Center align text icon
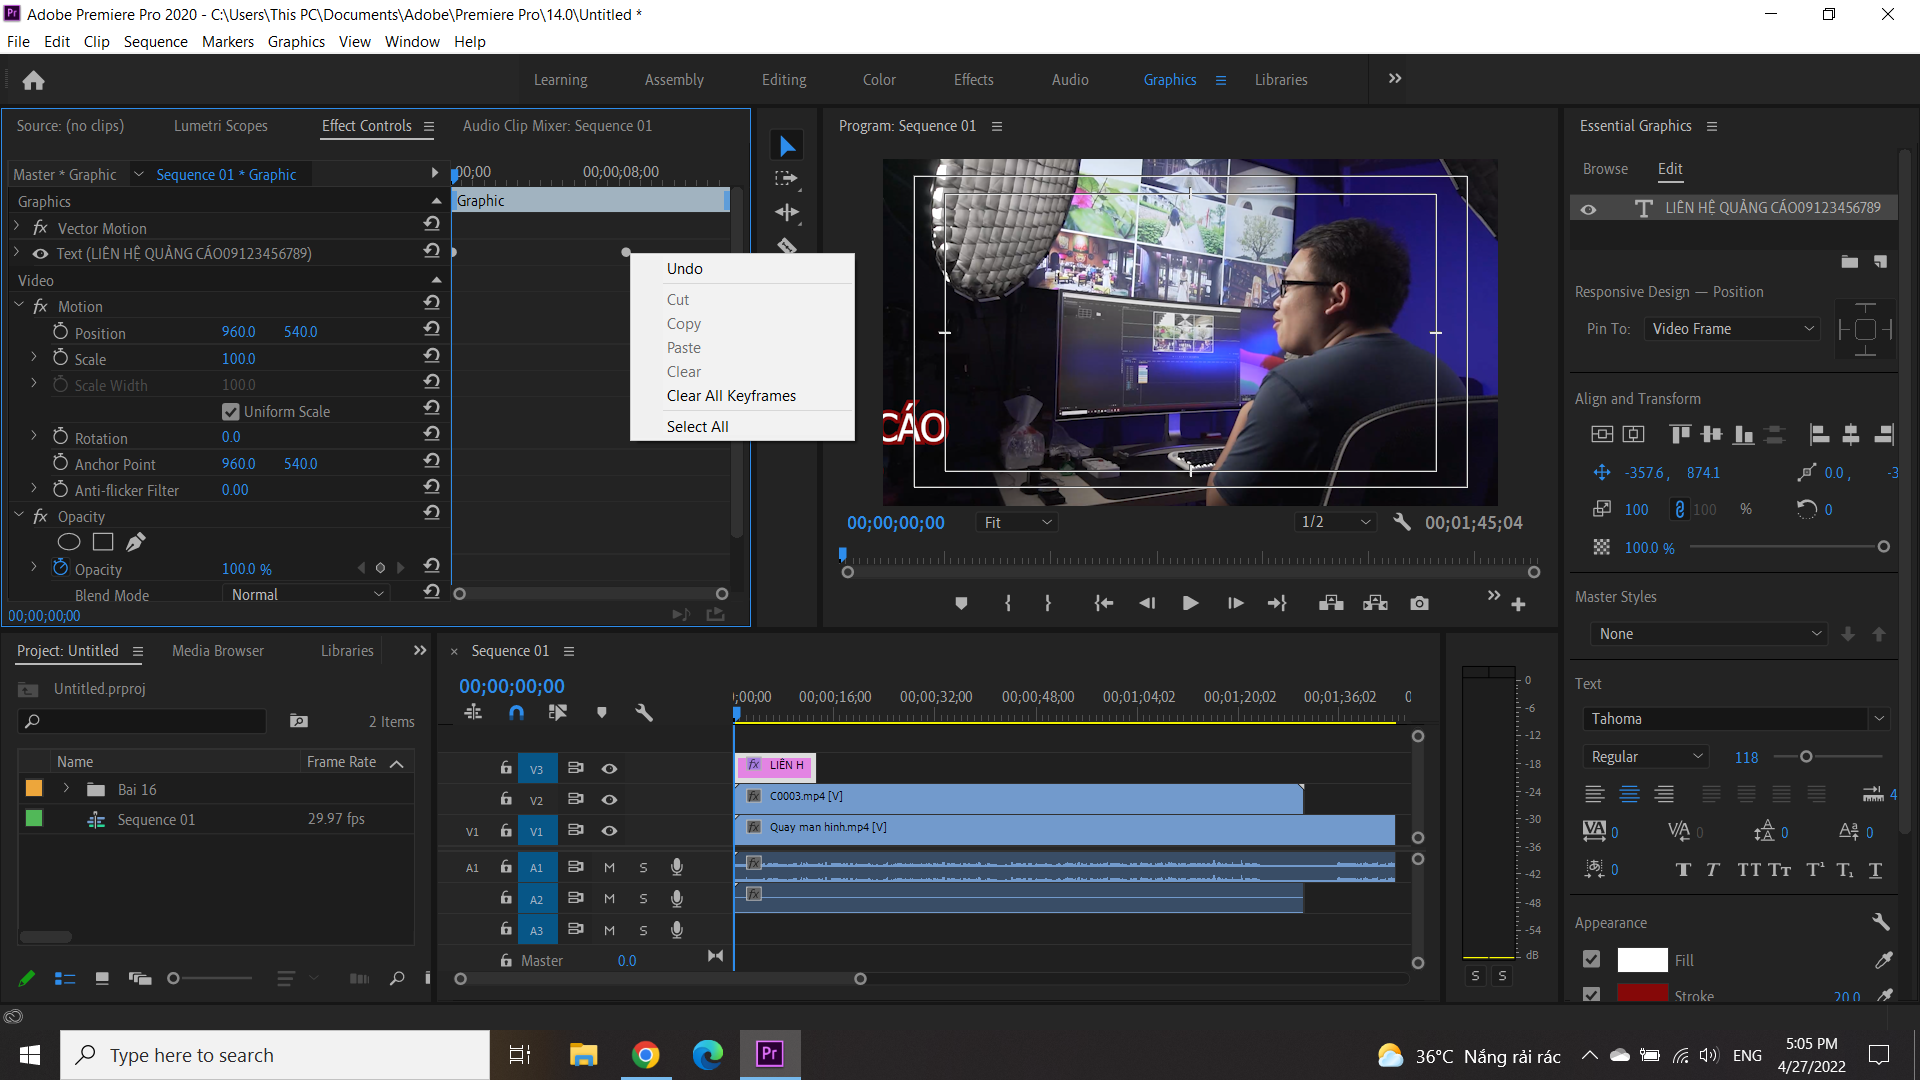Screen dimensions: 1920x1080 click(1629, 794)
